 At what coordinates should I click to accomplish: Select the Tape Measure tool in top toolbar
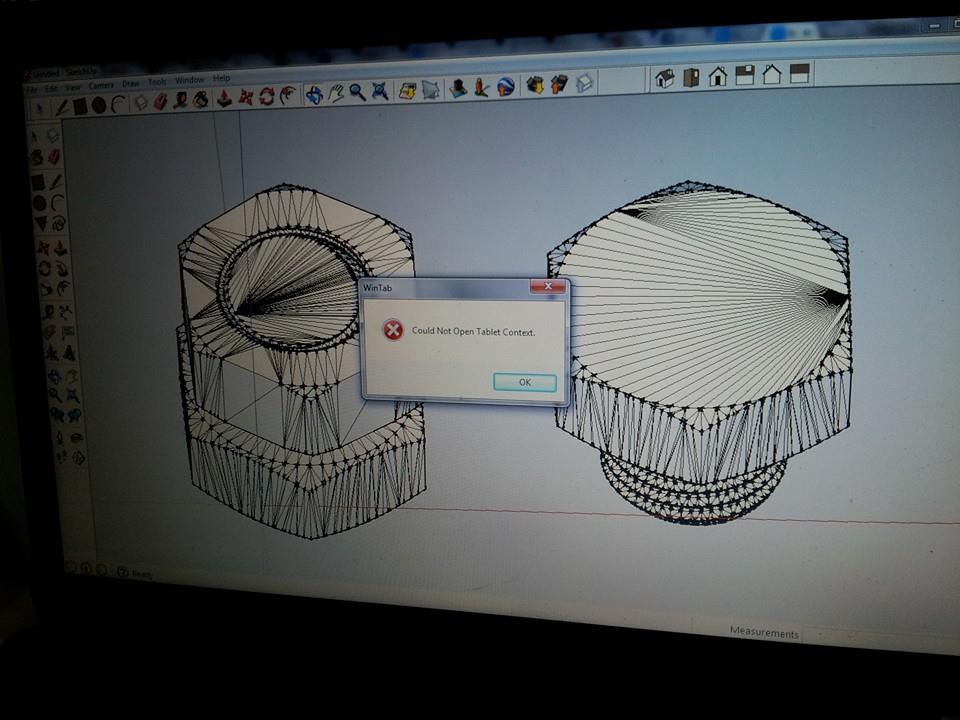[180, 100]
